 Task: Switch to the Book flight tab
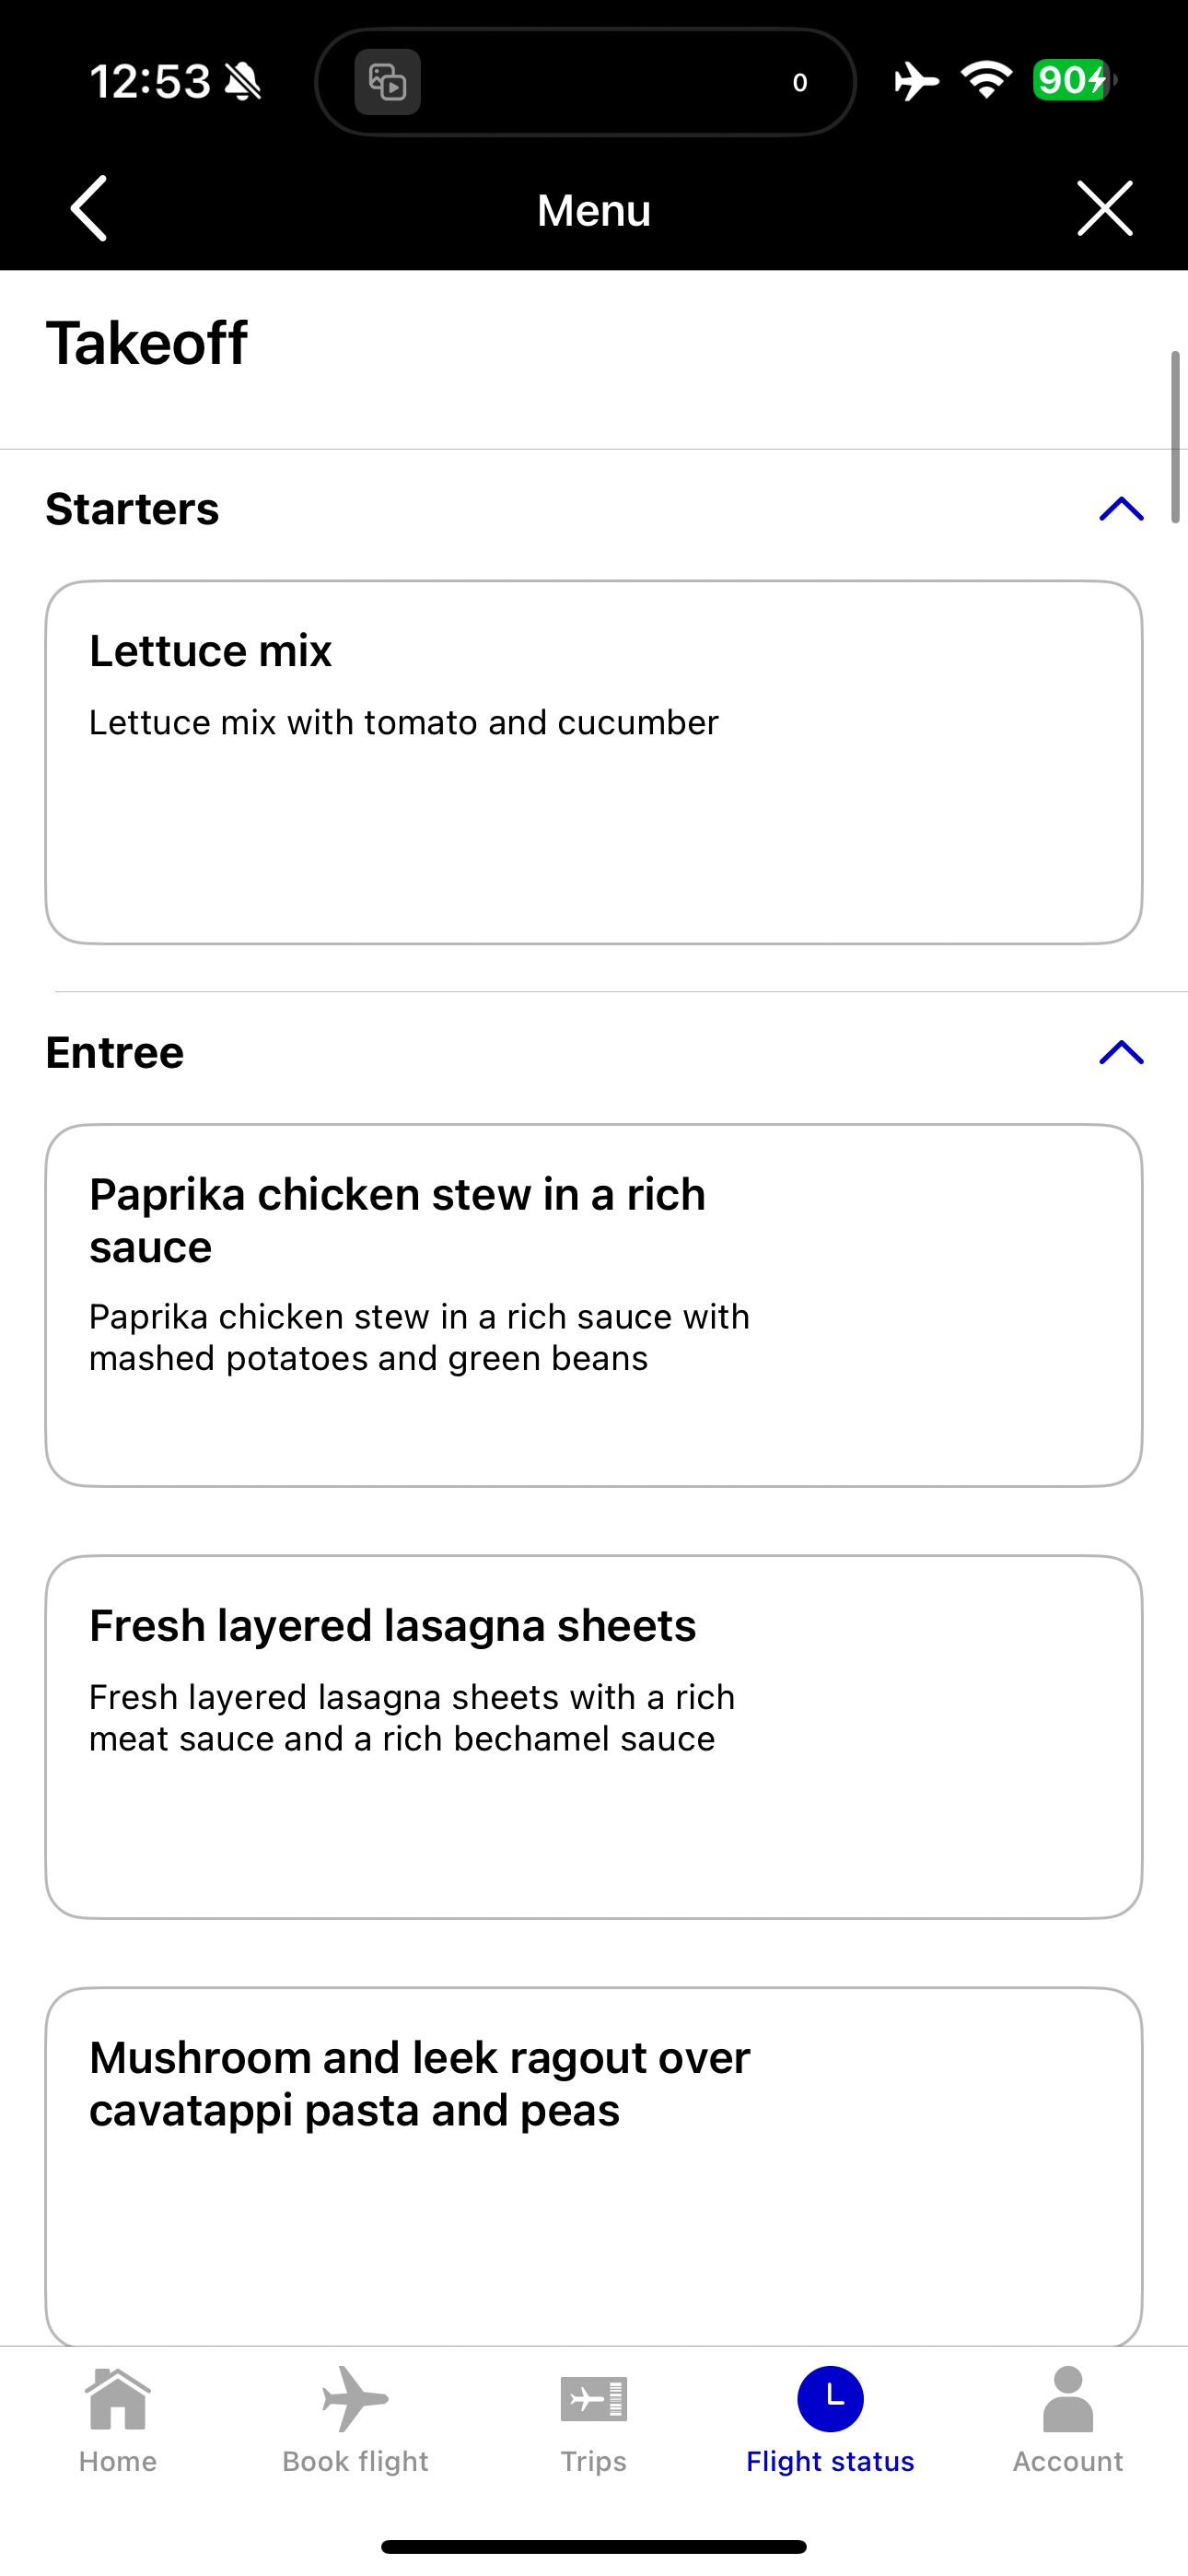click(x=355, y=2418)
